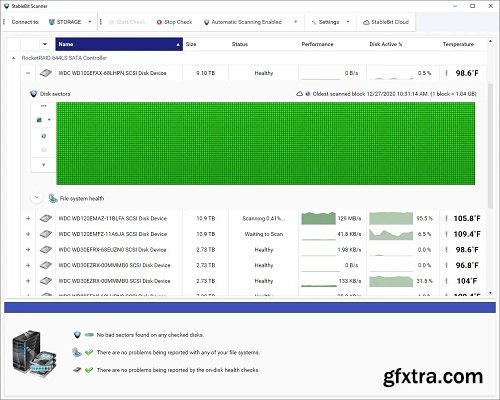
Task: Click the 129 MB/s performance graph
Action: pos(318,219)
